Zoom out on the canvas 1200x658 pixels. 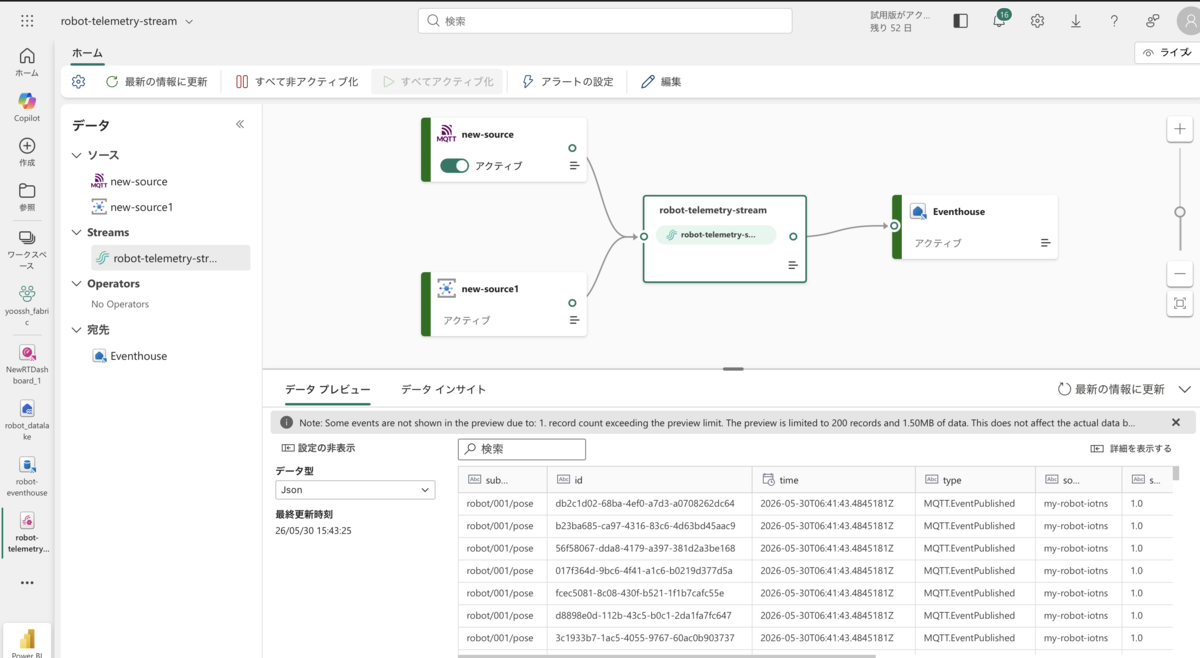point(1180,273)
